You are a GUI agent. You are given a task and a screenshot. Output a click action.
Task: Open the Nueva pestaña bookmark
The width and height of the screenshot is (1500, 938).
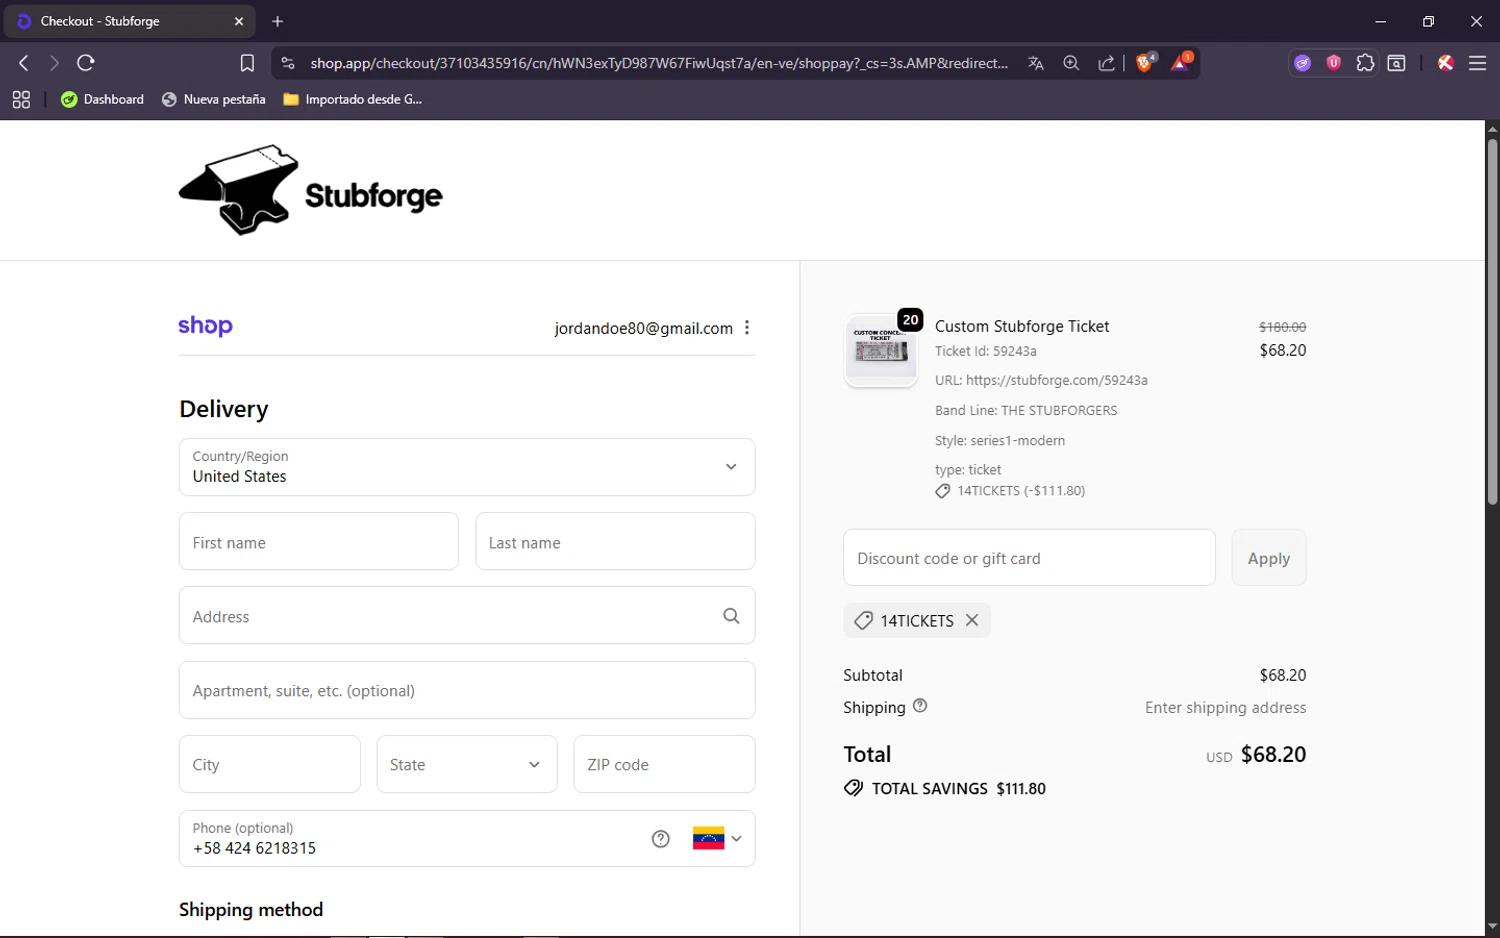tap(214, 99)
